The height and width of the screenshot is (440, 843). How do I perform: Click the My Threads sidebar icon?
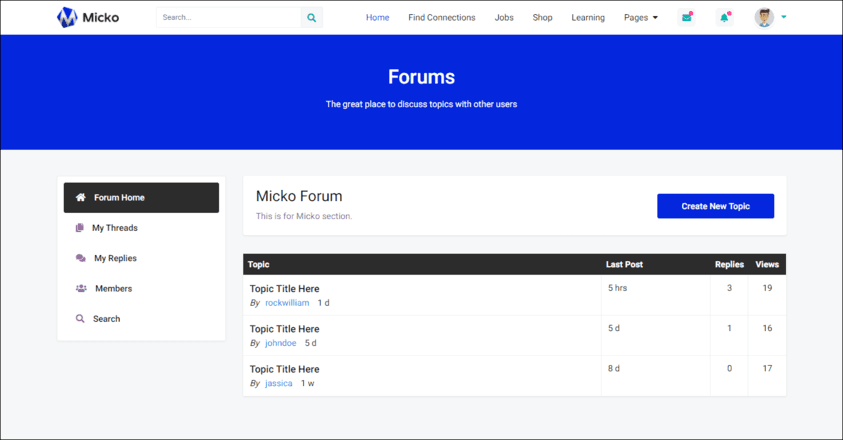click(x=80, y=228)
